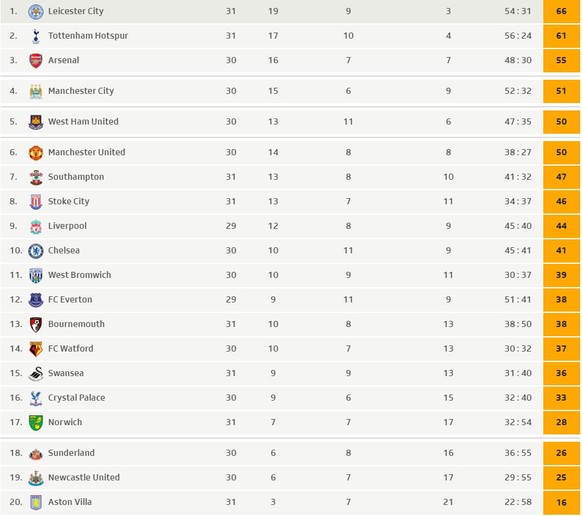Open the Crystal Palace team name
Viewport: 582px width, 516px height.
(x=76, y=398)
